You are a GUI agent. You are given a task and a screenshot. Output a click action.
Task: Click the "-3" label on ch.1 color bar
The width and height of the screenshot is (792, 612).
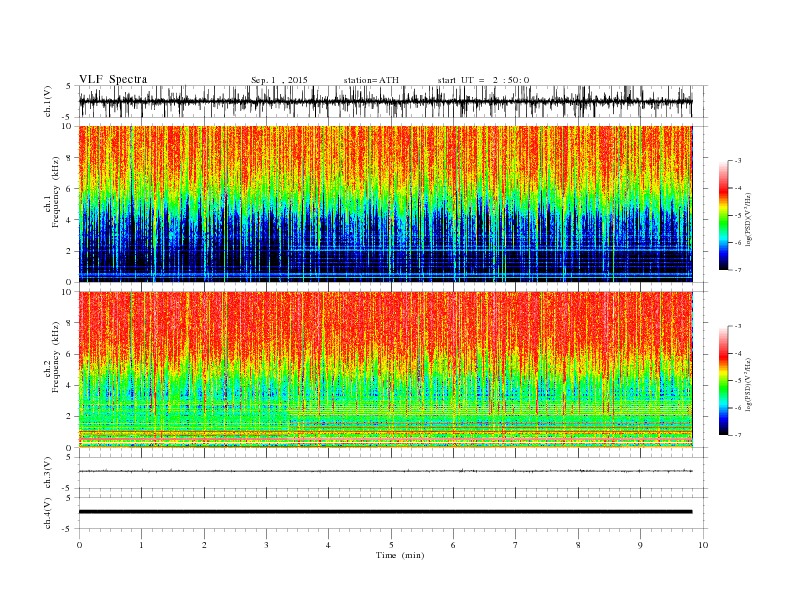pyautogui.click(x=737, y=161)
